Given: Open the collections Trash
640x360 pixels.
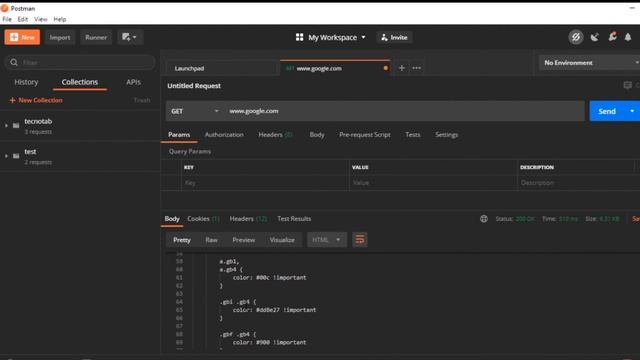Looking at the screenshot, I should pyautogui.click(x=142, y=100).
